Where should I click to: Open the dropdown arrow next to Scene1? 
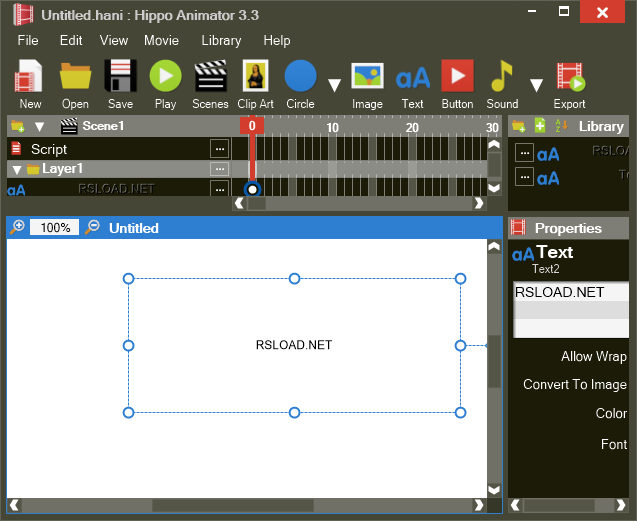coord(39,127)
